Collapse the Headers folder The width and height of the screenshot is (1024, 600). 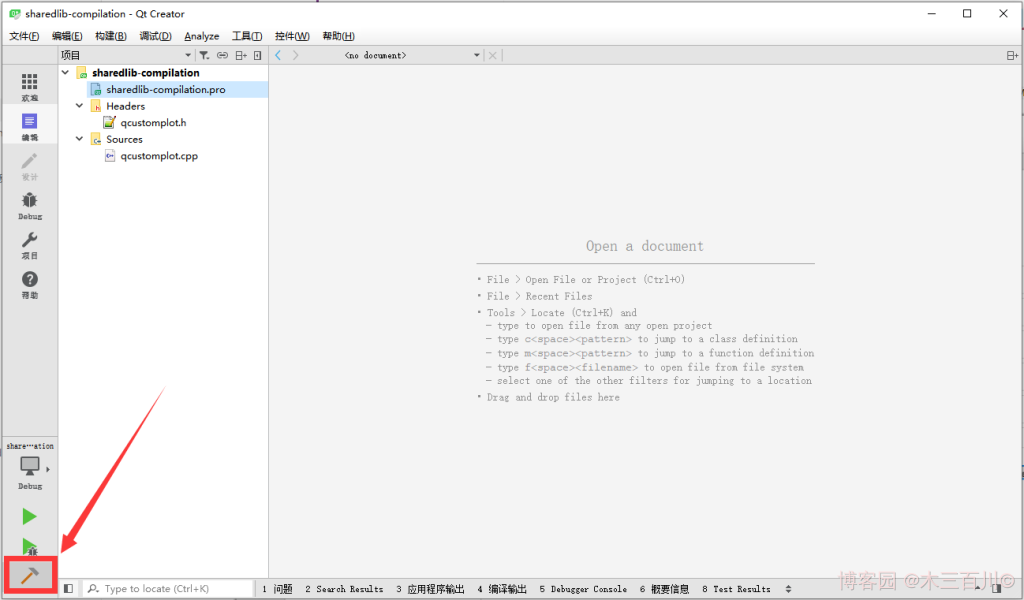point(80,106)
